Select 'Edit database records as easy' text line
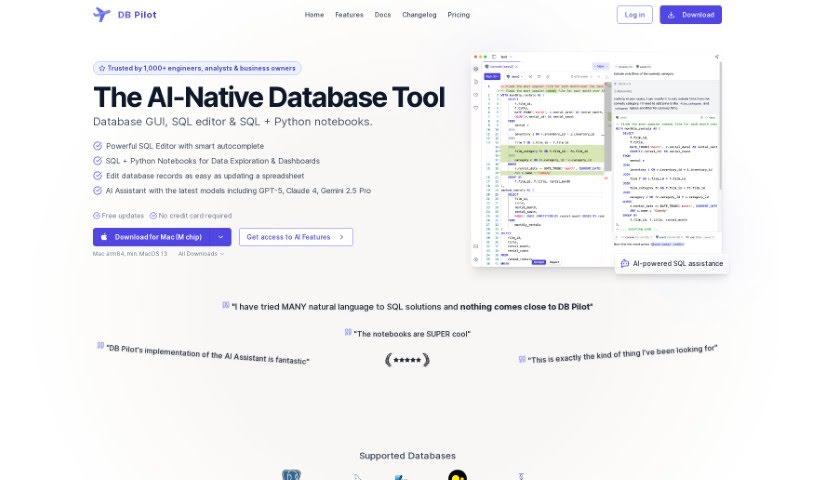815x480 pixels. point(205,176)
